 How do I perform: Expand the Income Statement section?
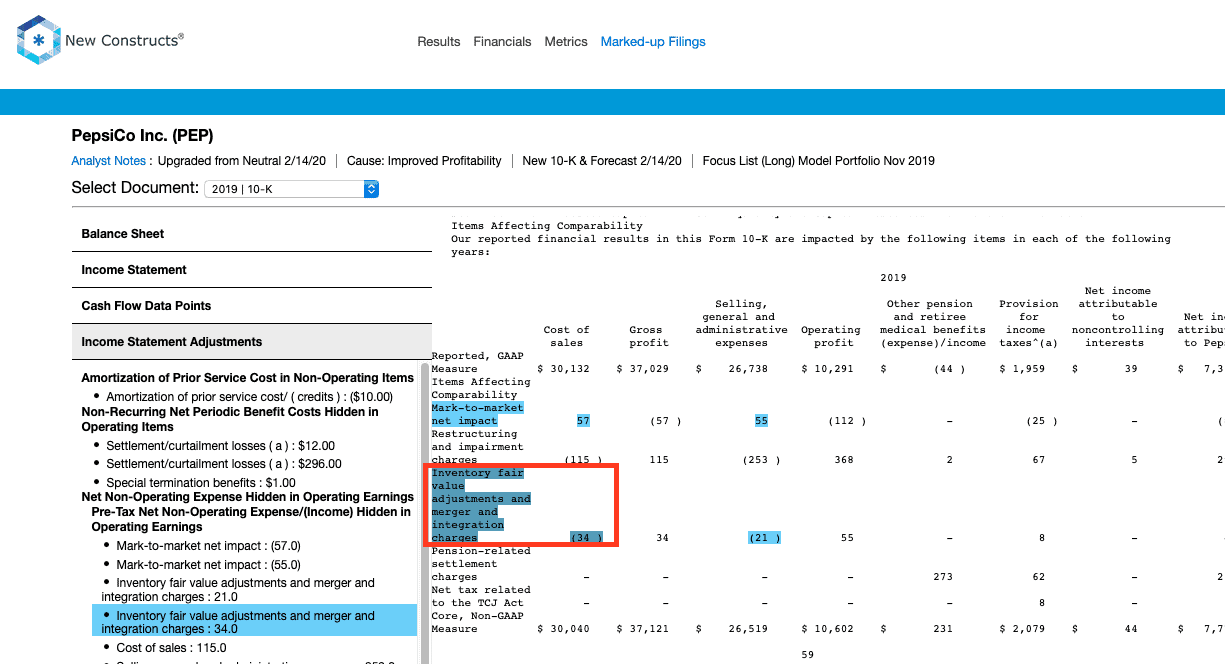tap(251, 270)
